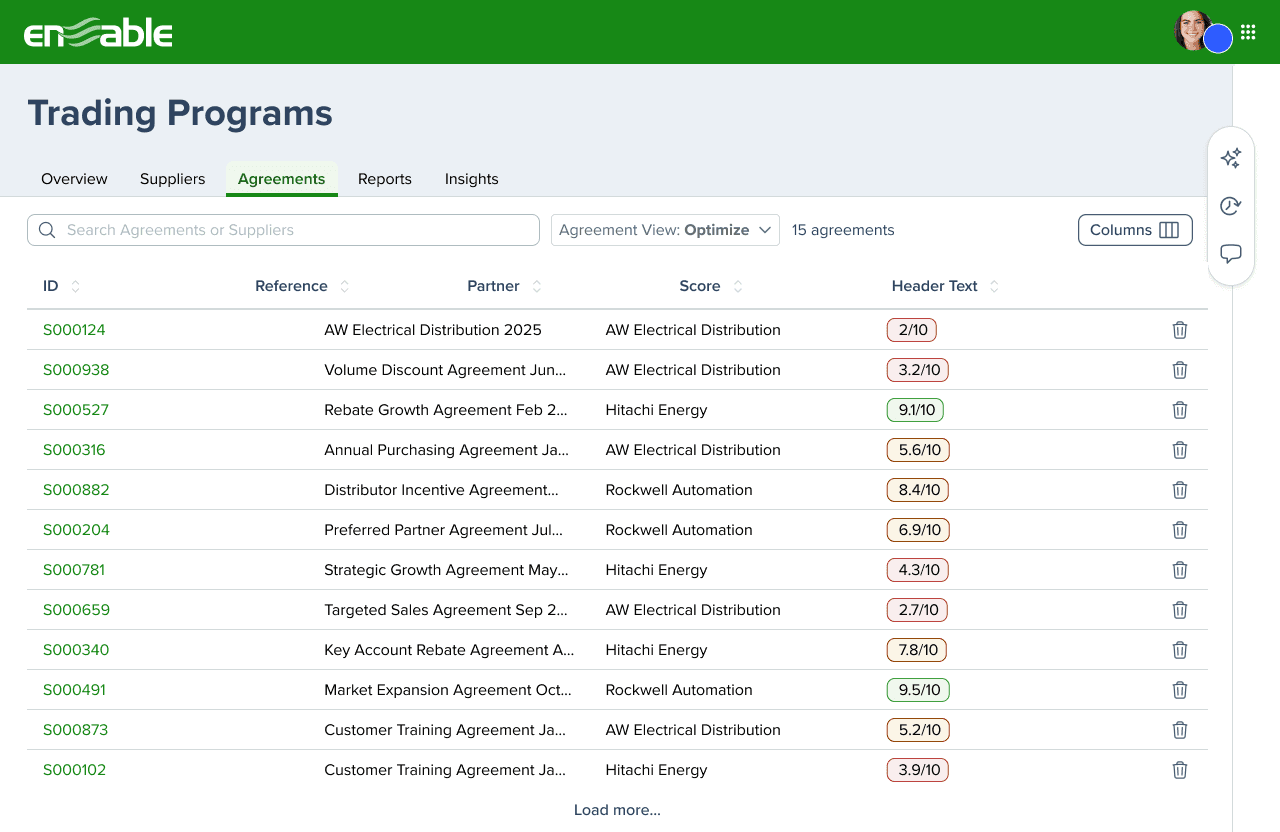Click the search magnifier icon
The image size is (1280, 832).
pos(47,230)
